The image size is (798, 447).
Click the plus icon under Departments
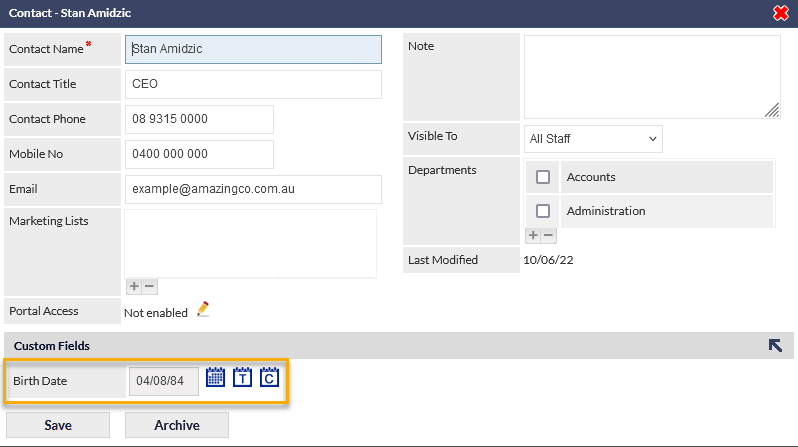click(x=533, y=235)
